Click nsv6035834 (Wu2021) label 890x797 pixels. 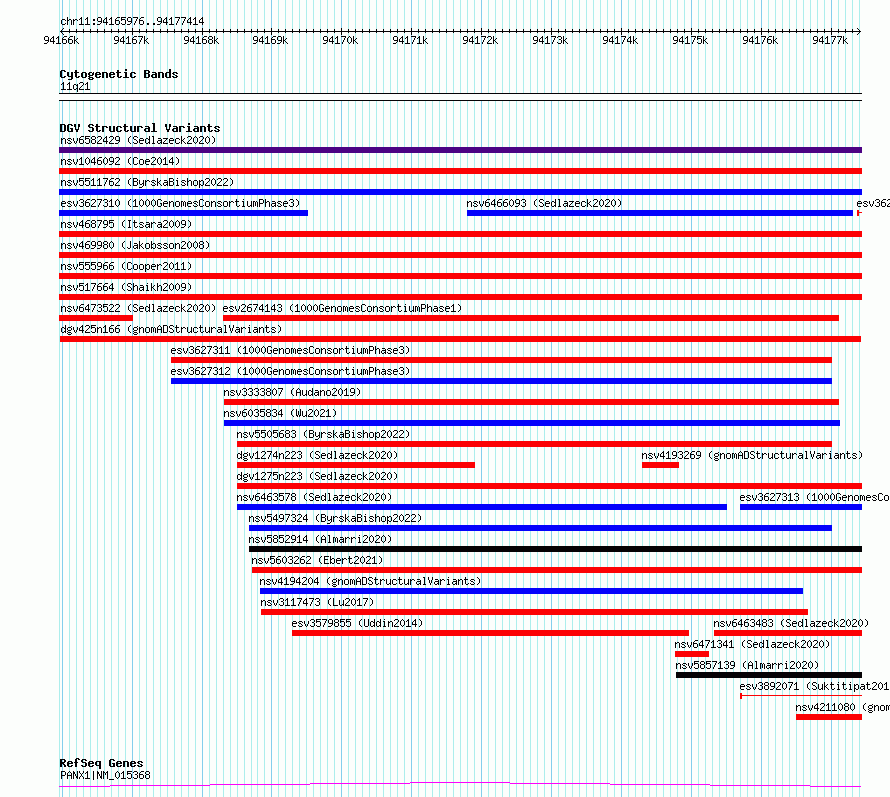[280, 413]
